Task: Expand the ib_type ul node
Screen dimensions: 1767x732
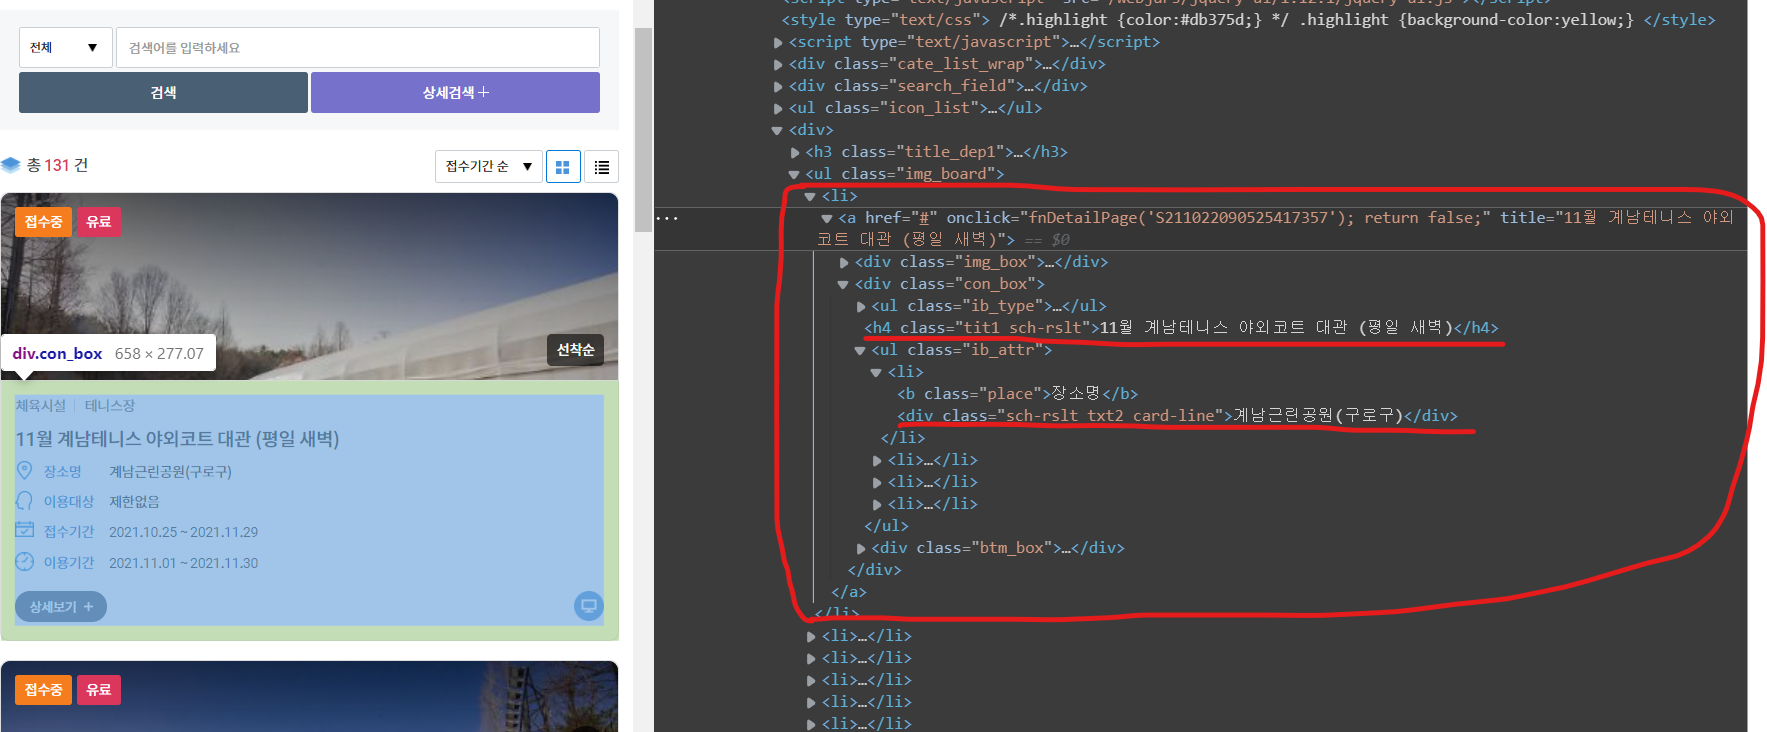Action: coord(861,306)
